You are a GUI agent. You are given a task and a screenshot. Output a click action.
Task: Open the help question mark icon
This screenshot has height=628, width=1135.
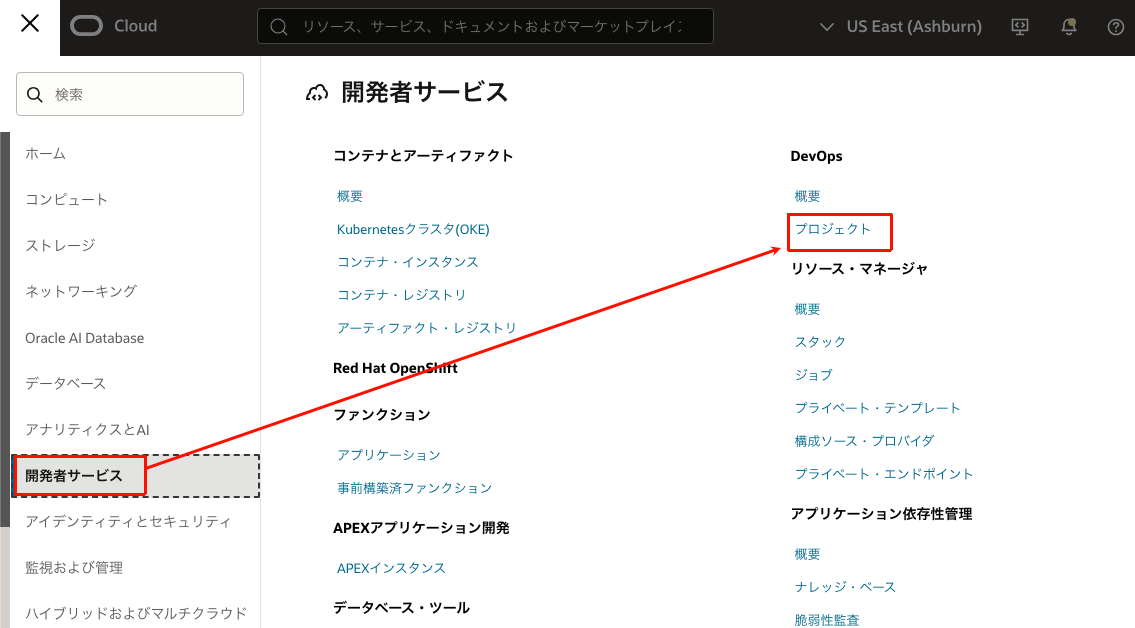tap(1115, 27)
